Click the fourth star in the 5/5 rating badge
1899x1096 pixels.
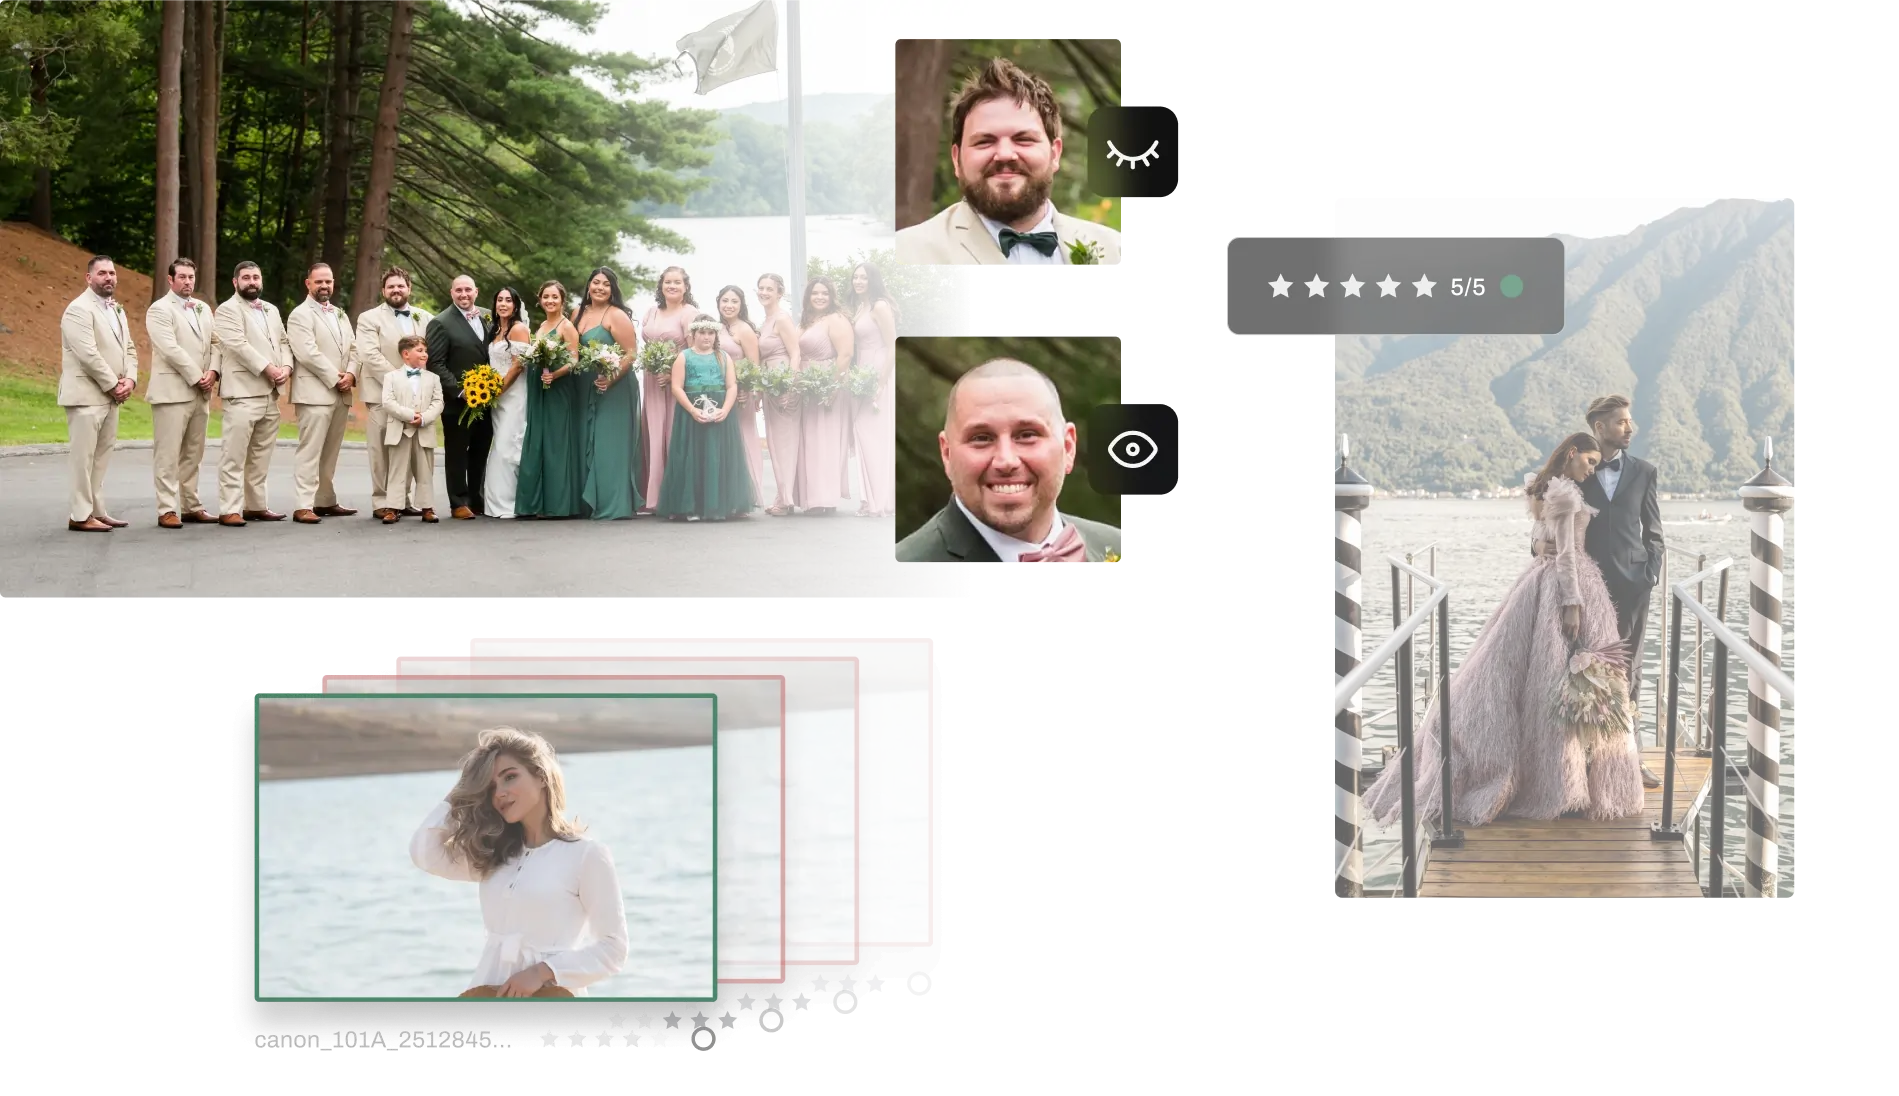point(1388,287)
